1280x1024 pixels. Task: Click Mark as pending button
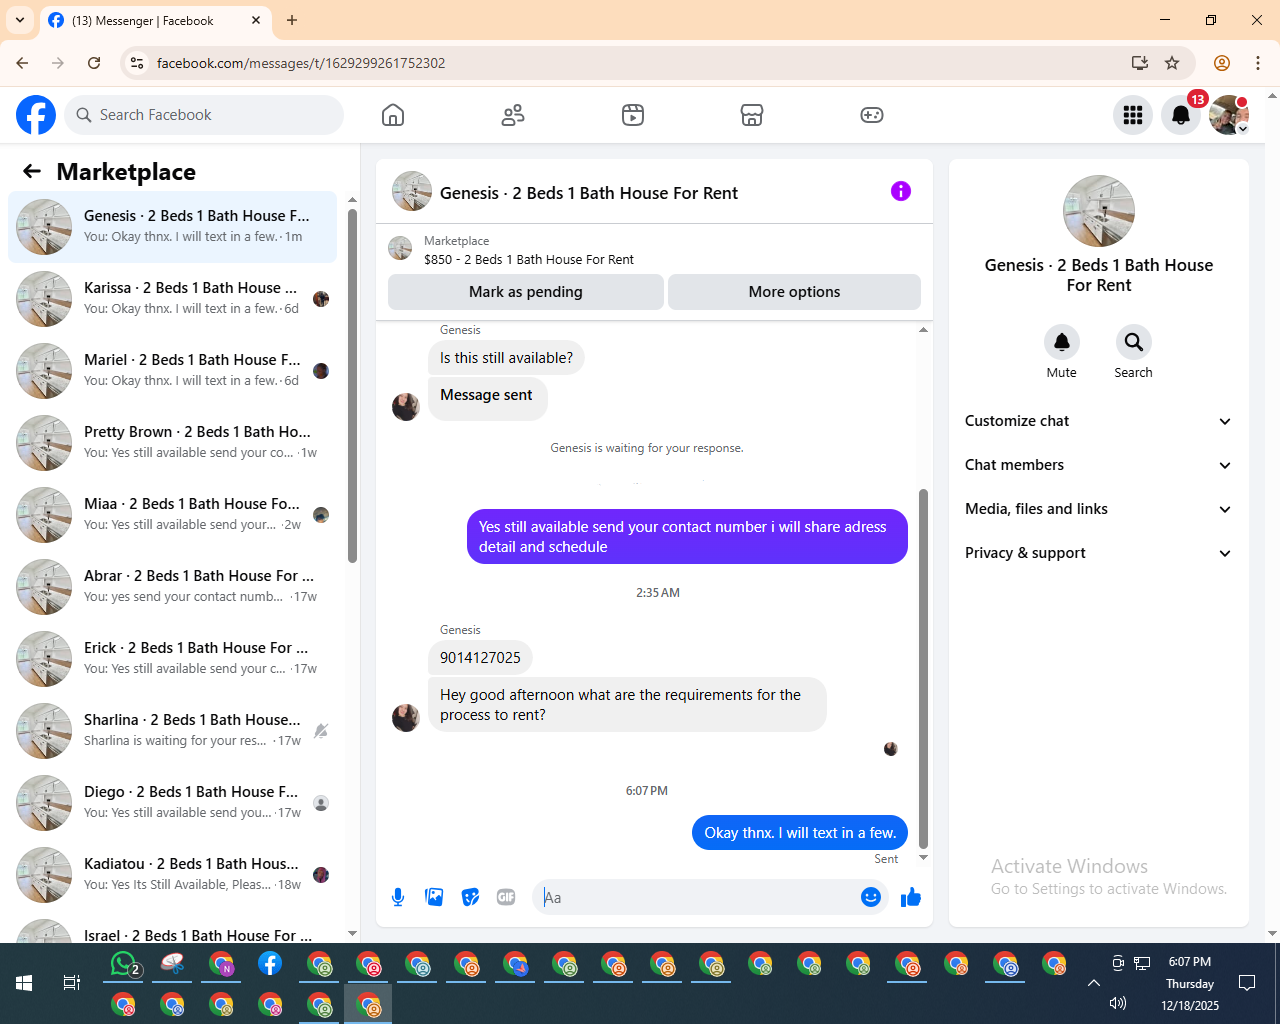(526, 292)
